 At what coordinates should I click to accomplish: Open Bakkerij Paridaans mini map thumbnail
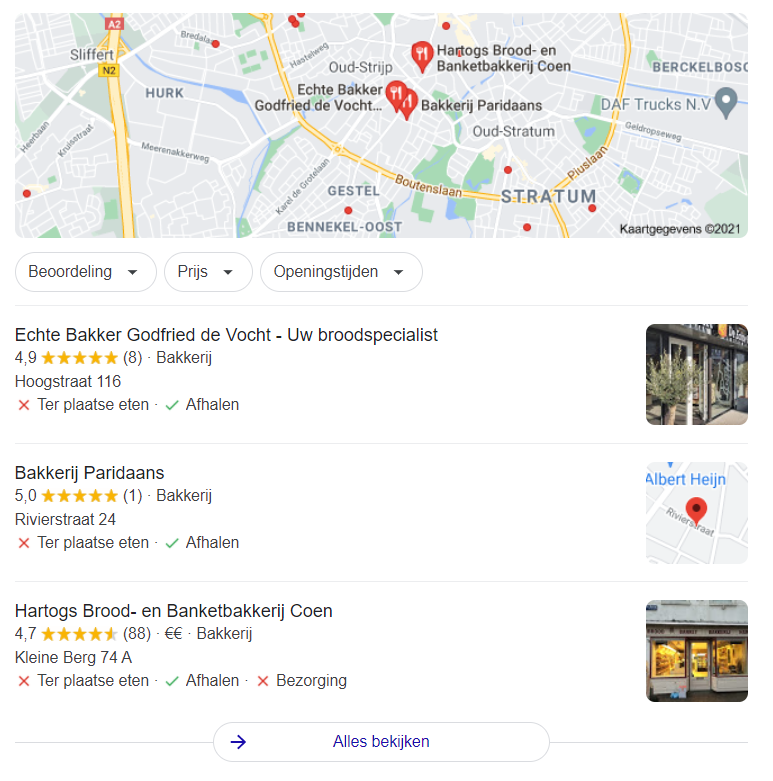pos(697,513)
